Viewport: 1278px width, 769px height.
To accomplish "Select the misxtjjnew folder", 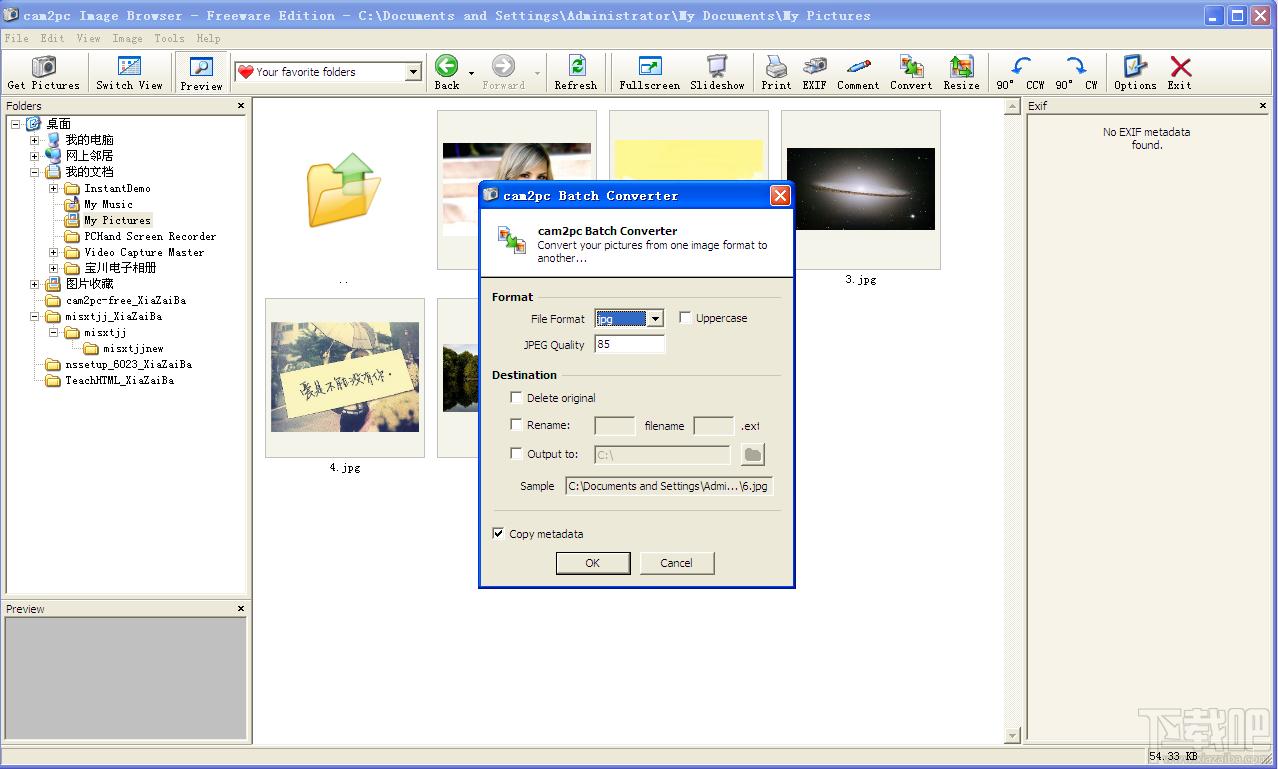I will [133, 348].
